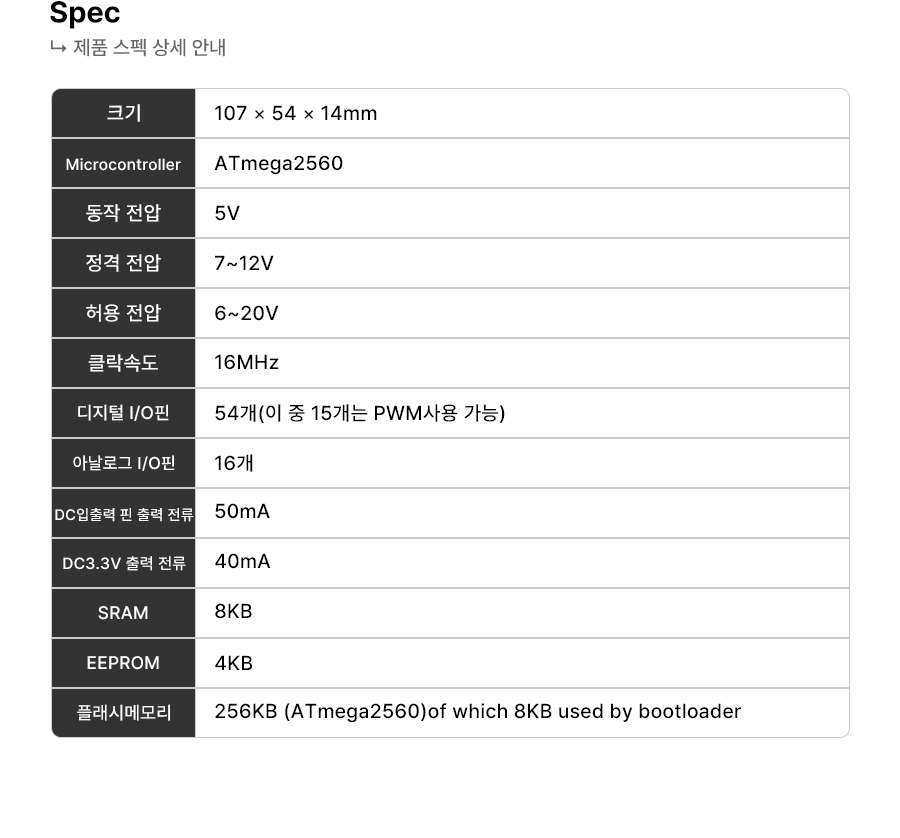This screenshot has height=838, width=900.
Task: Select the 아날로그 I/O핀 label cell
Action: 124,463
